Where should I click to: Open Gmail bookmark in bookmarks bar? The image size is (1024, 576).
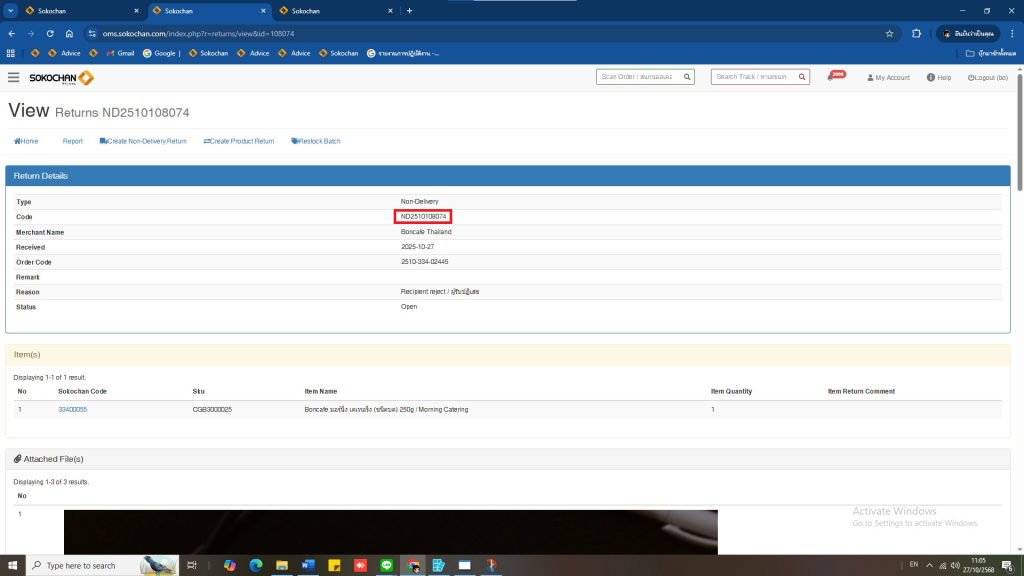[119, 53]
